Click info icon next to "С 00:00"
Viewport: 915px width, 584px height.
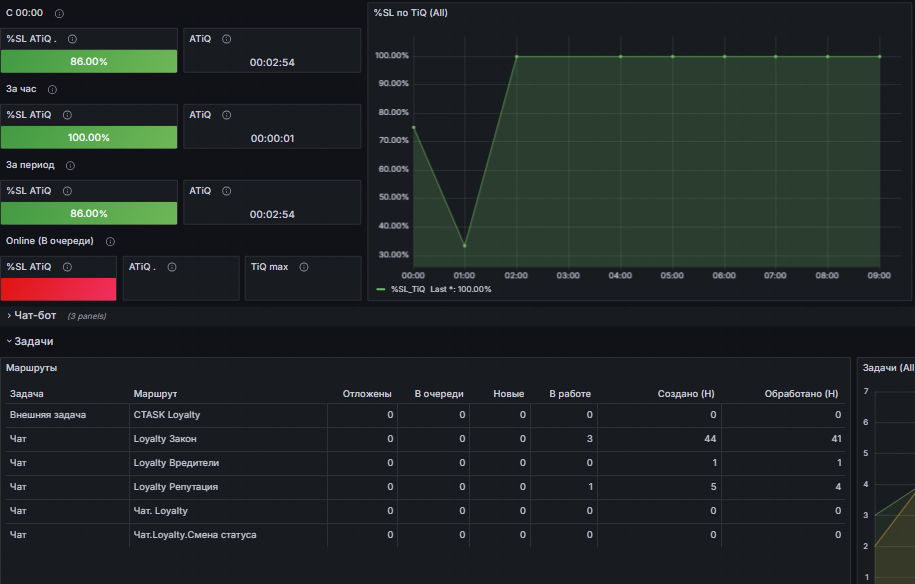click(59, 13)
